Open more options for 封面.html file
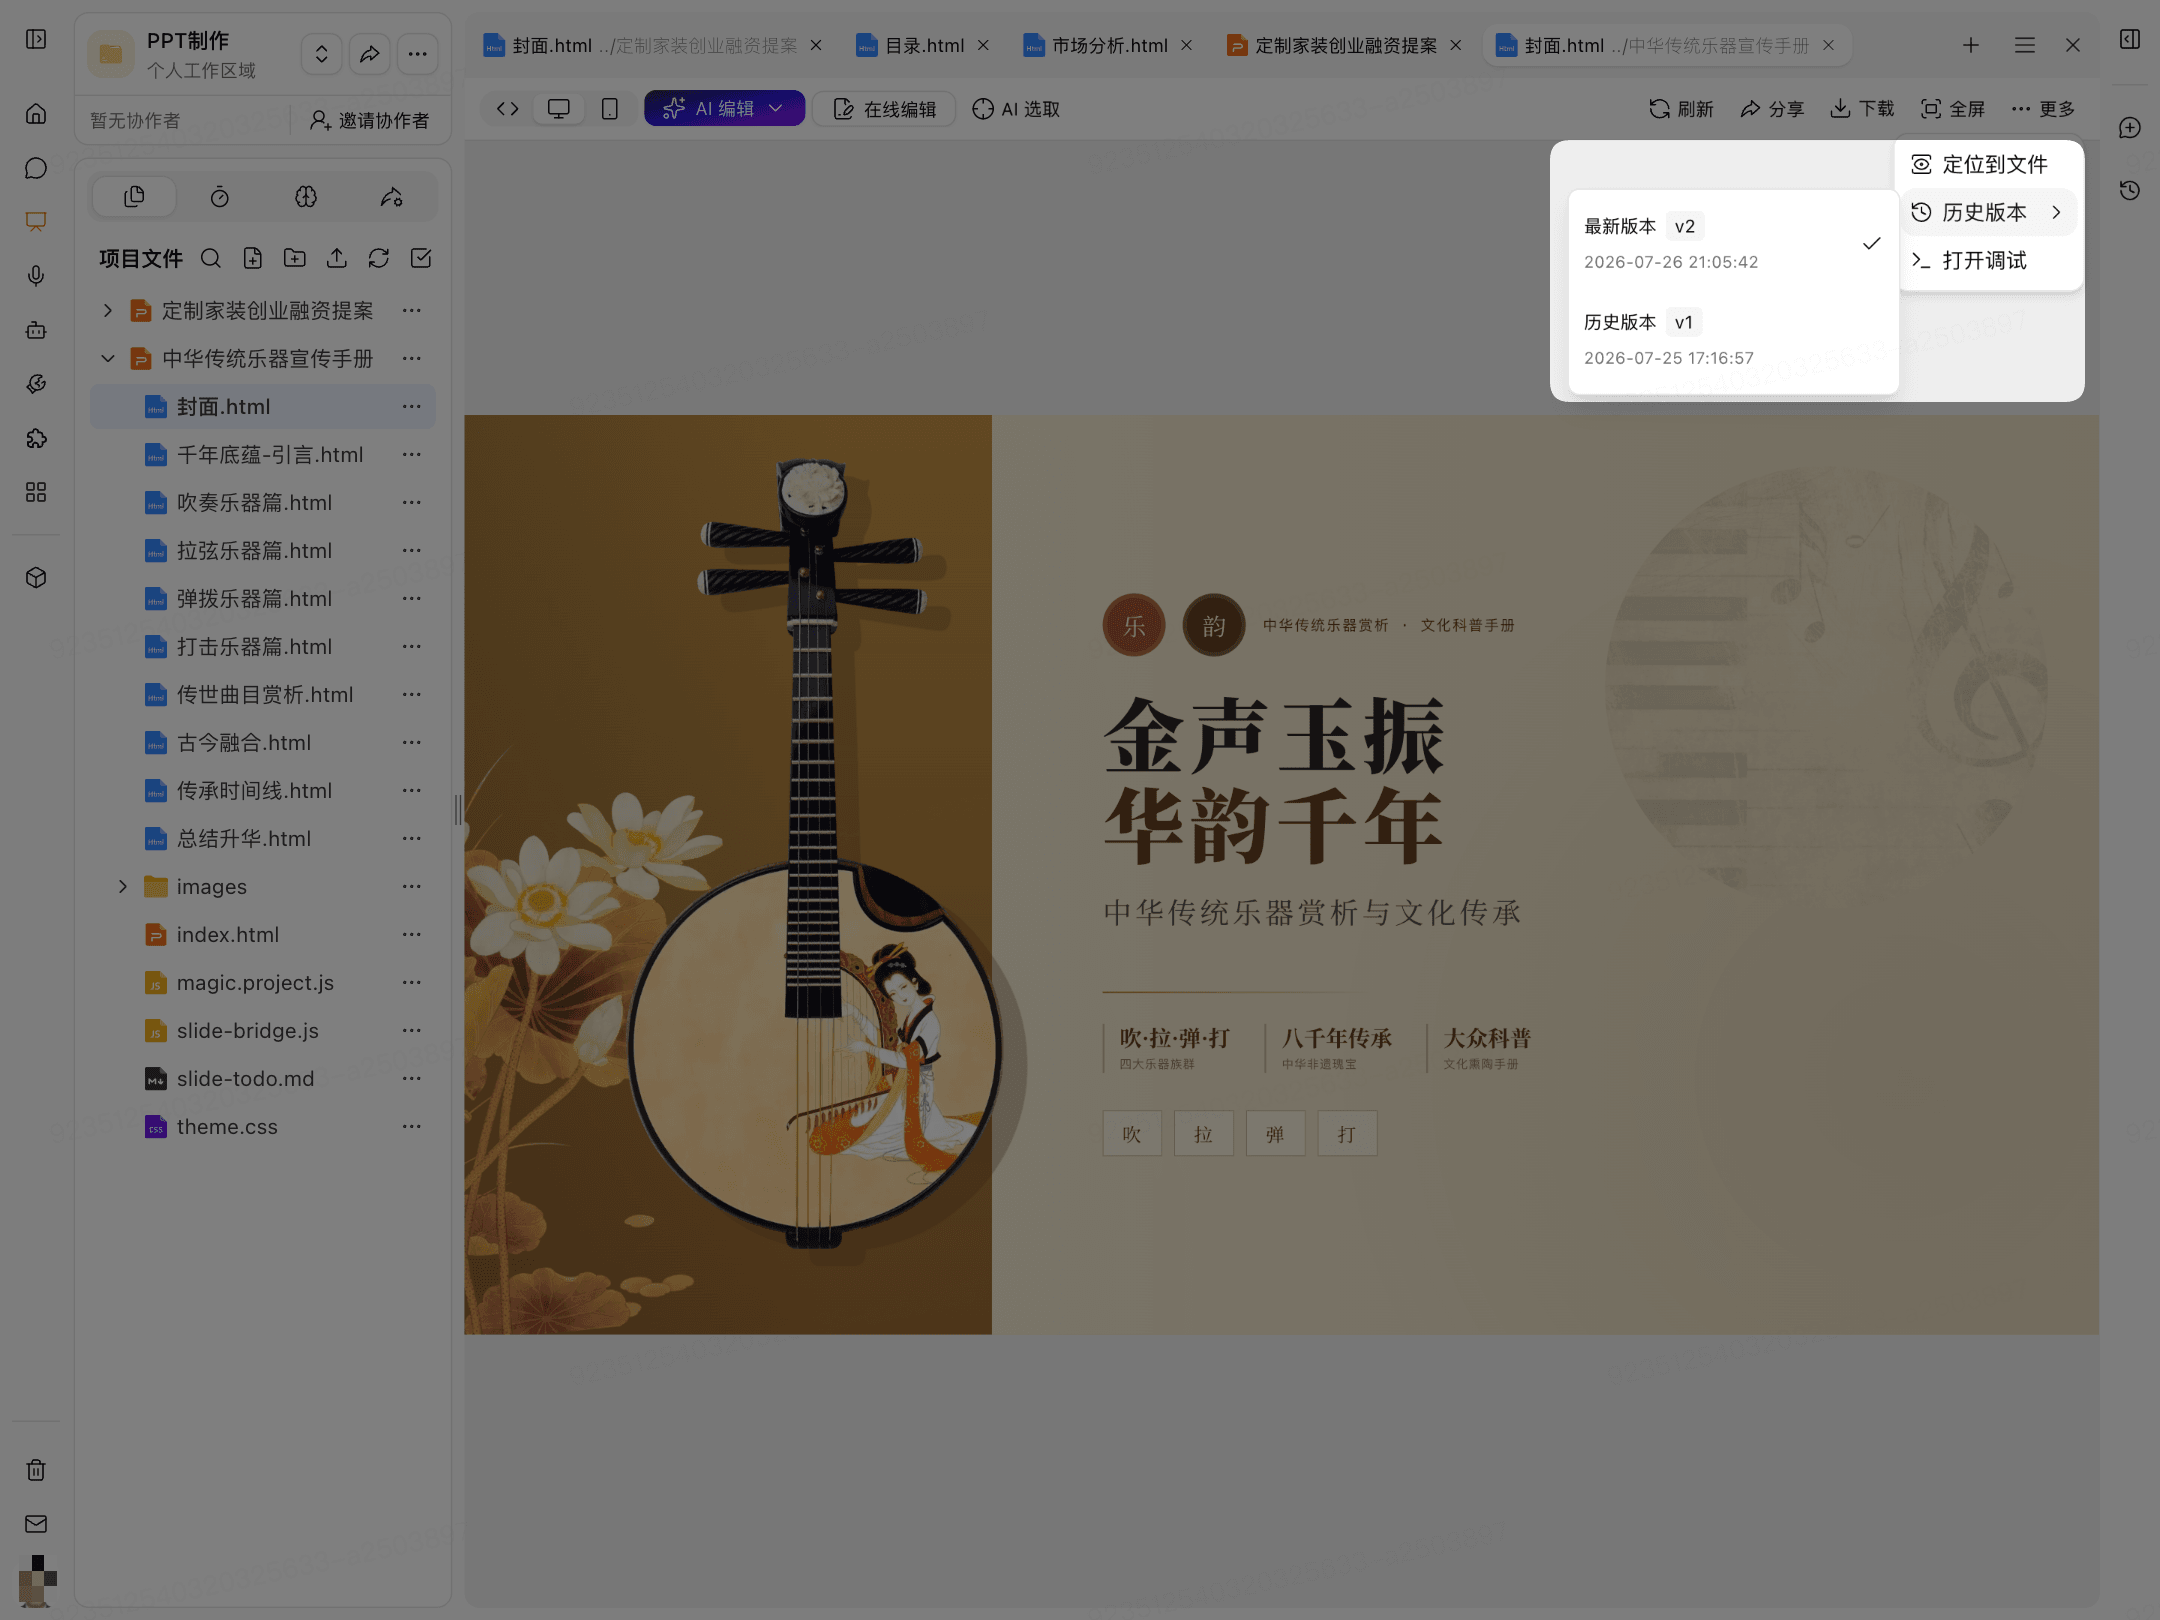 (412, 407)
